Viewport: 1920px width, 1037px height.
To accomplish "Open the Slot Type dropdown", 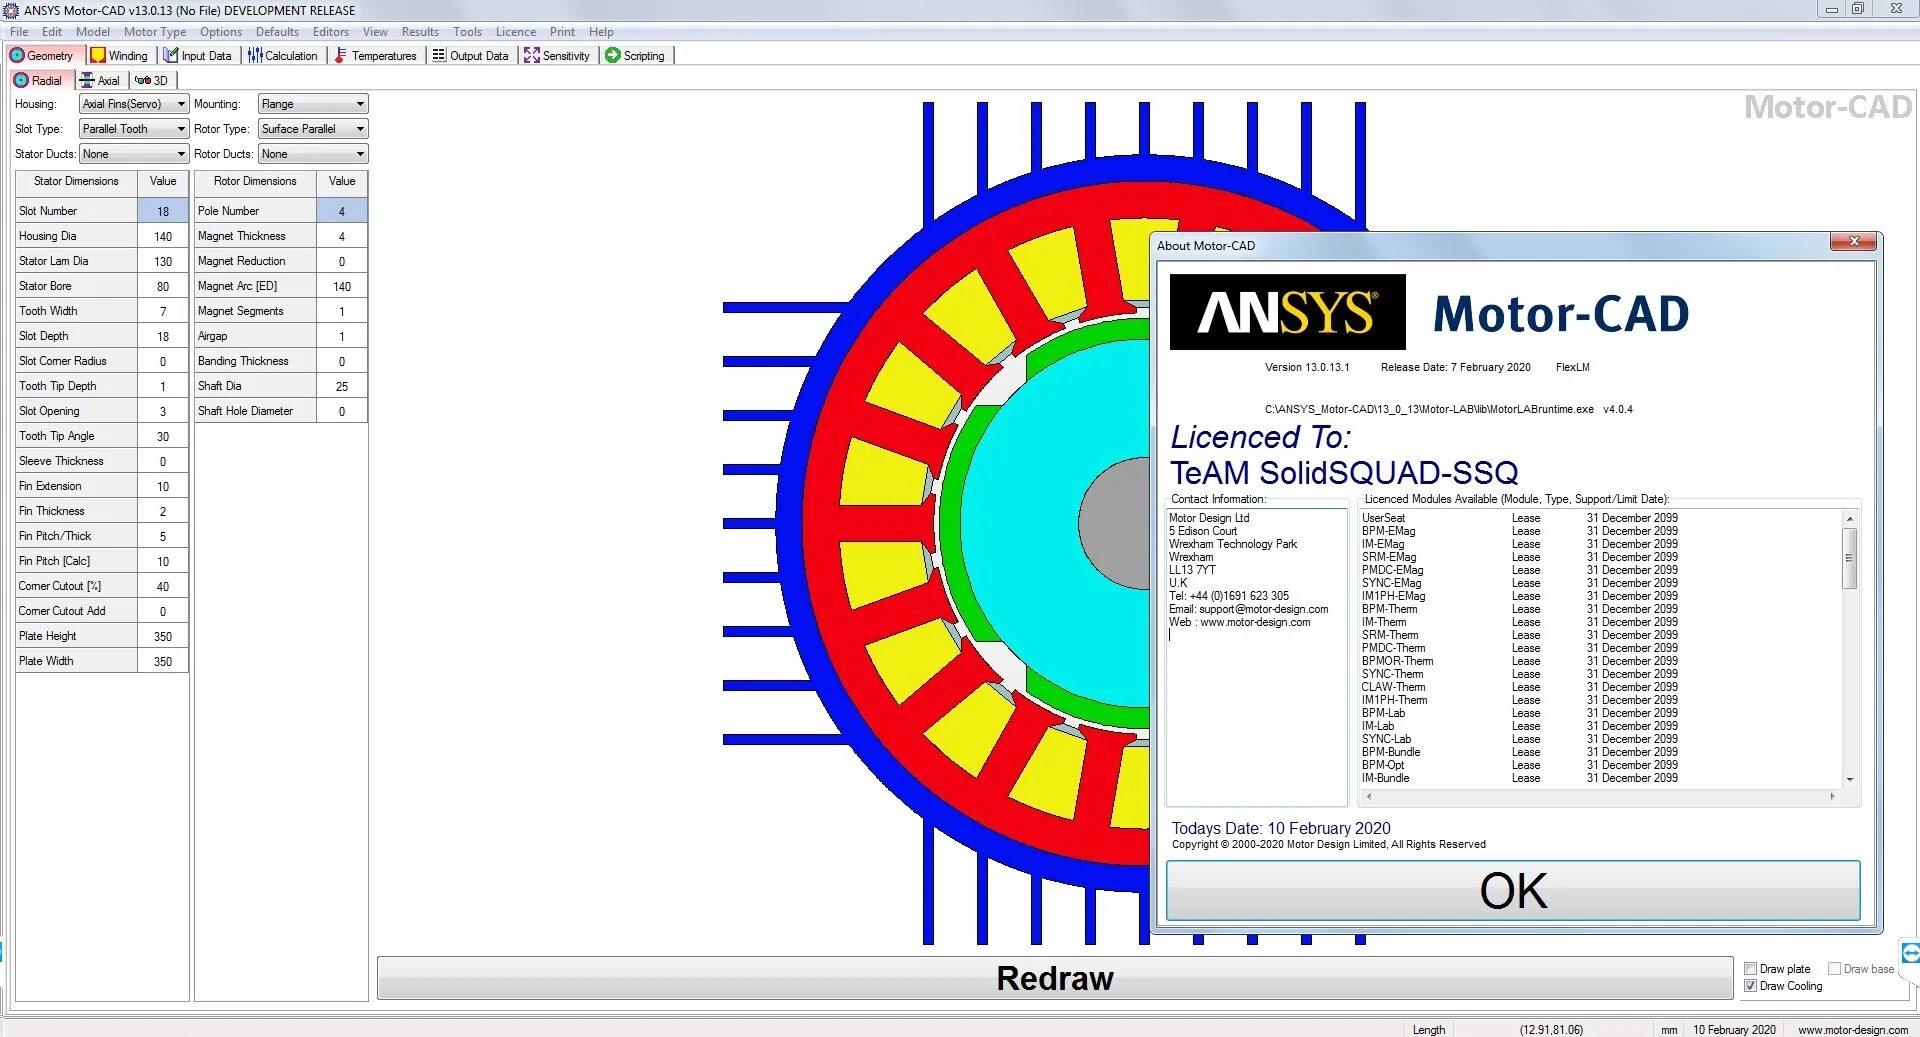I will (134, 129).
